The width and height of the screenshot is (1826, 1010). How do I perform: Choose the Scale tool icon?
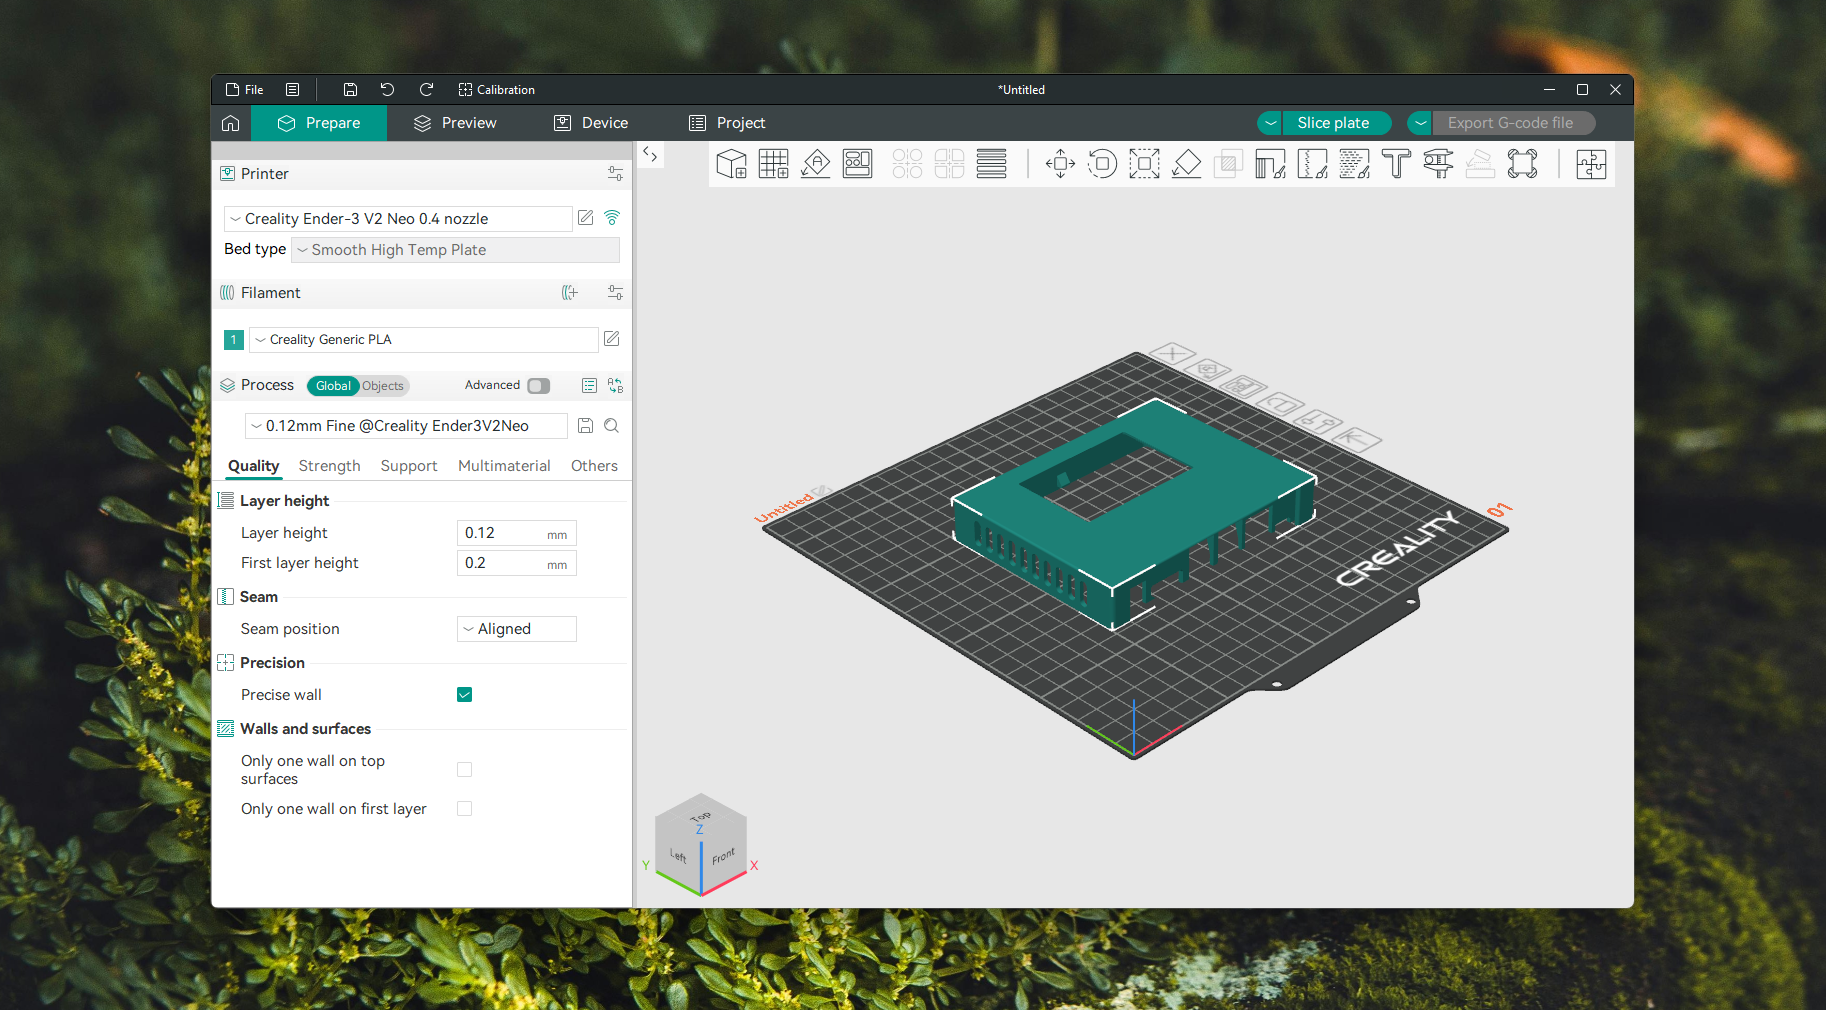1144,163
